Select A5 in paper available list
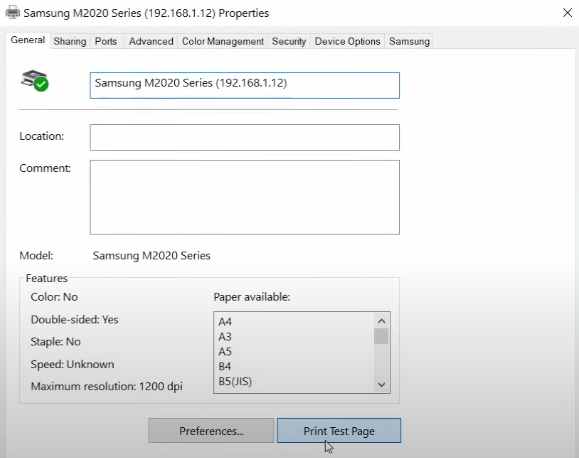This screenshot has width=579, height=458. coord(225,352)
